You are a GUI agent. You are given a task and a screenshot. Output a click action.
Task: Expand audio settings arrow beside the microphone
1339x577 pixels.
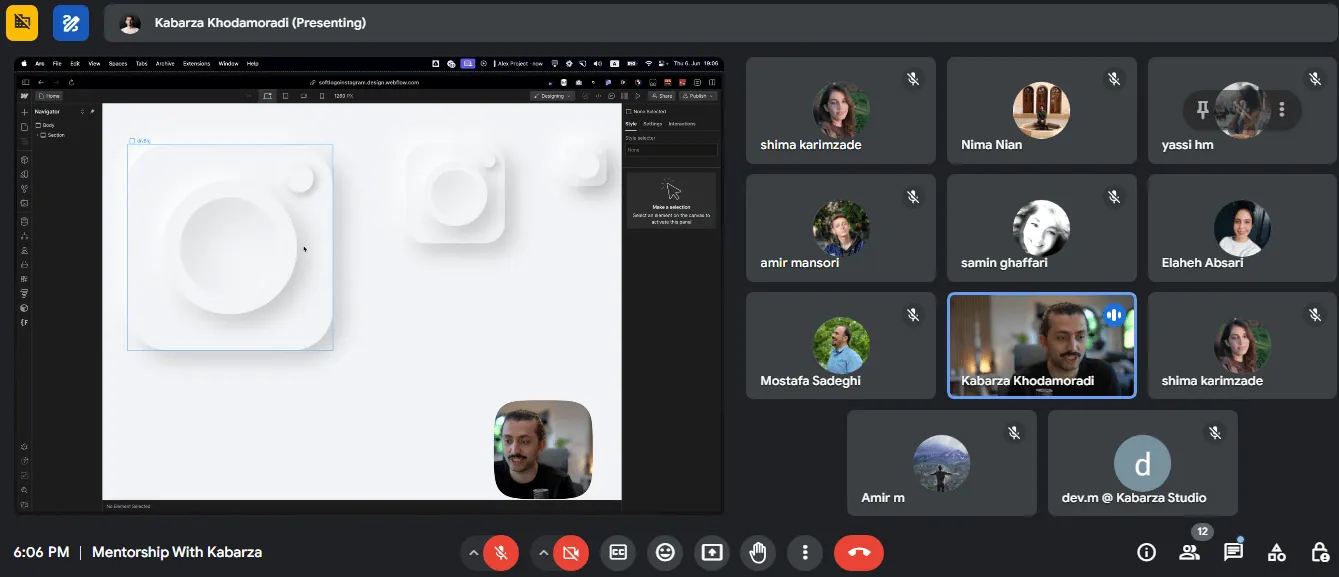(x=473, y=552)
